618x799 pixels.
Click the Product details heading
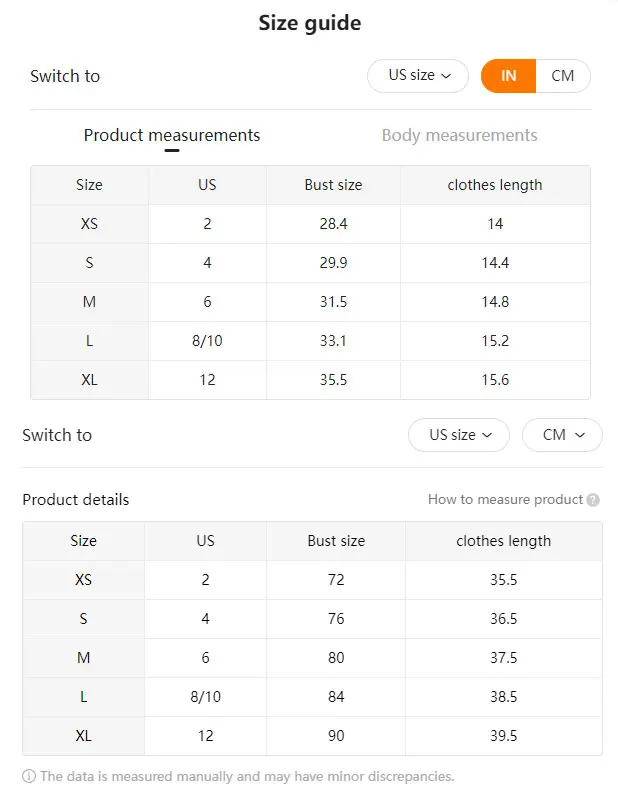[76, 500]
